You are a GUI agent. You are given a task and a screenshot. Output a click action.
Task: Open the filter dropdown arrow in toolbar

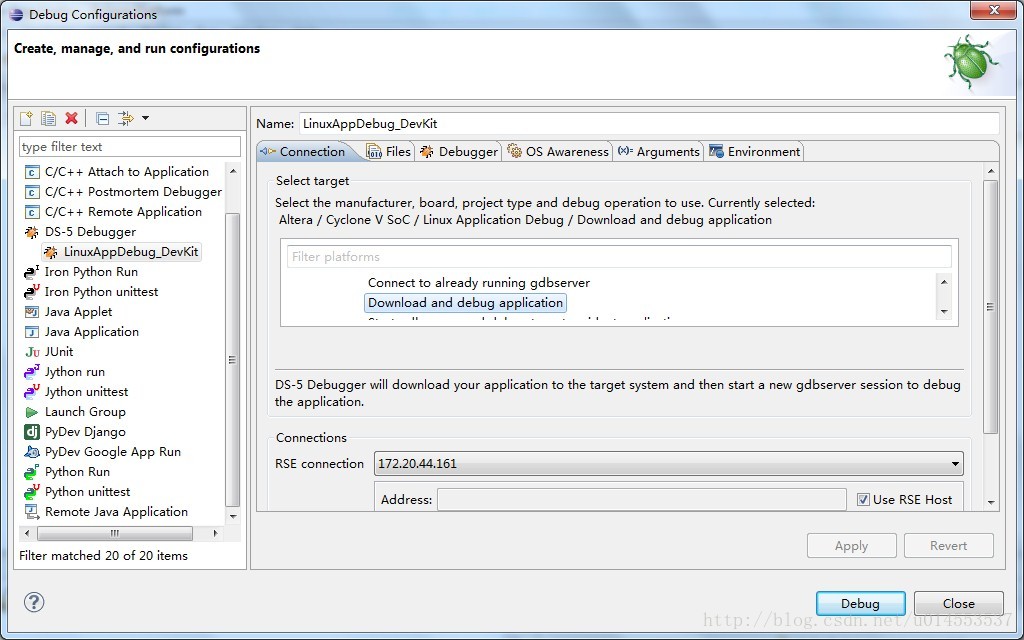pyautogui.click(x=146, y=118)
